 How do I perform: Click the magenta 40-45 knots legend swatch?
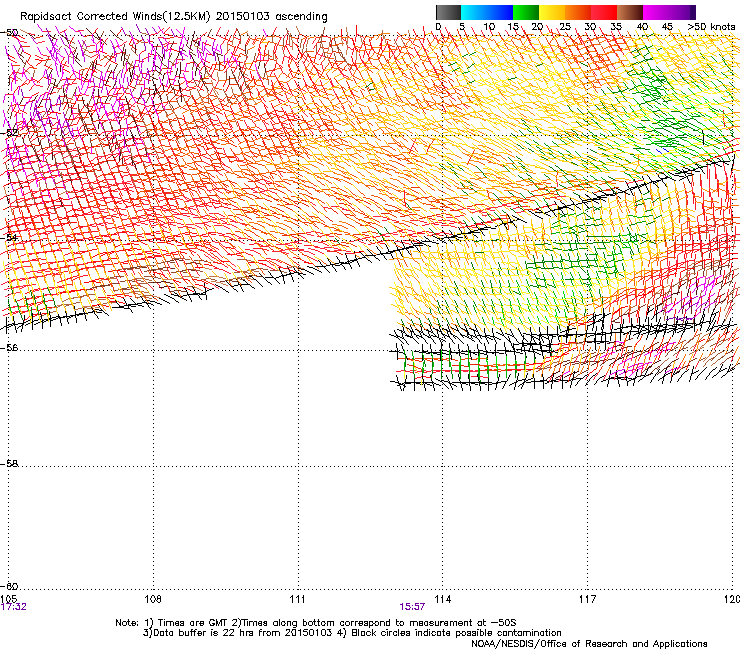click(656, 12)
